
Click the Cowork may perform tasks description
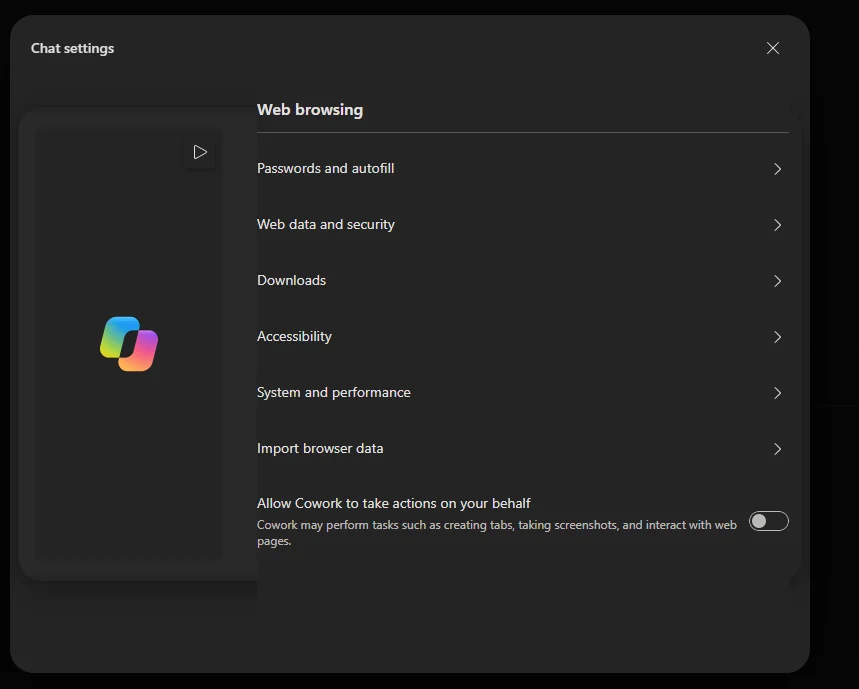pos(496,533)
